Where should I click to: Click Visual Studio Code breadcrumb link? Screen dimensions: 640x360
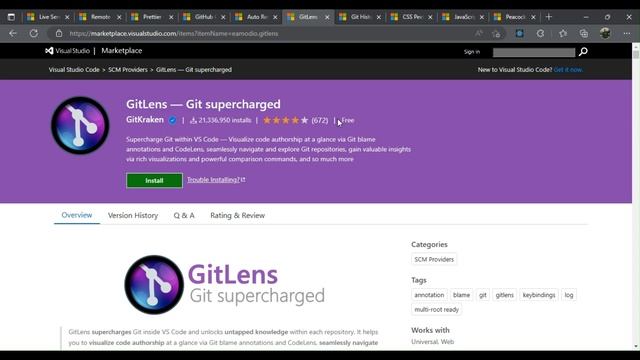[74, 70]
